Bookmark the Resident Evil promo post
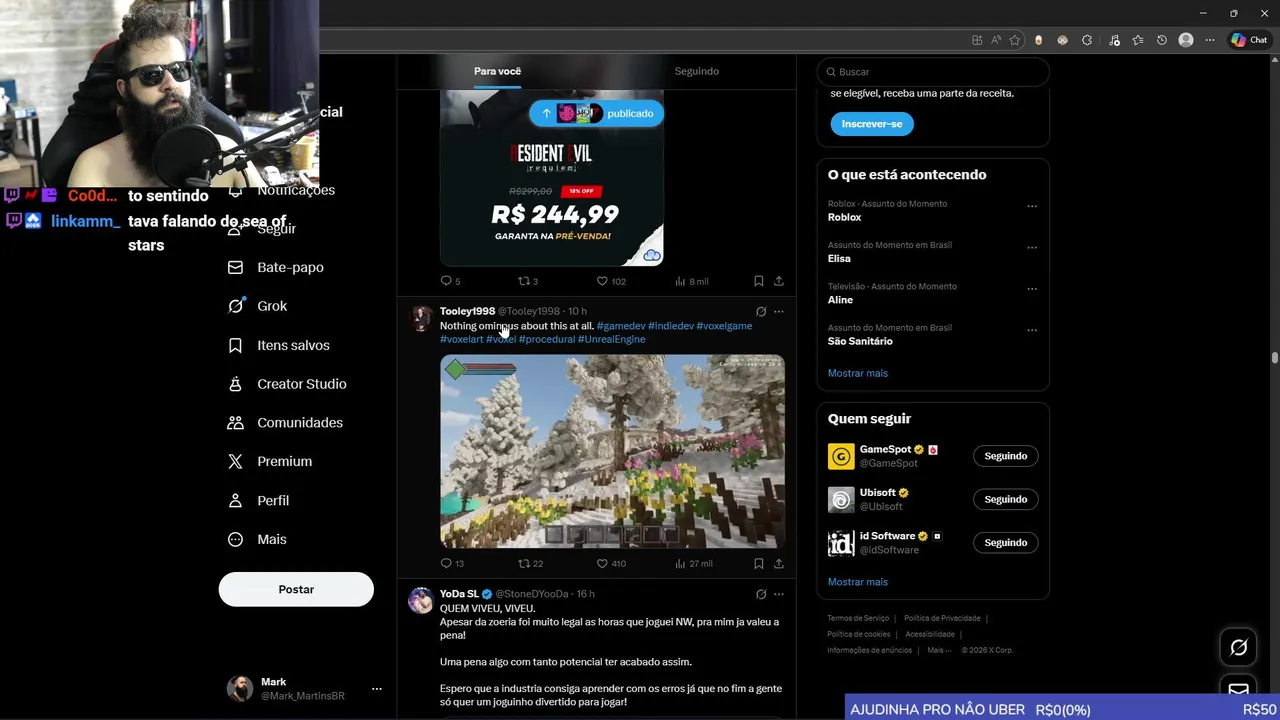Screen dimensions: 1280x720 coord(759,281)
